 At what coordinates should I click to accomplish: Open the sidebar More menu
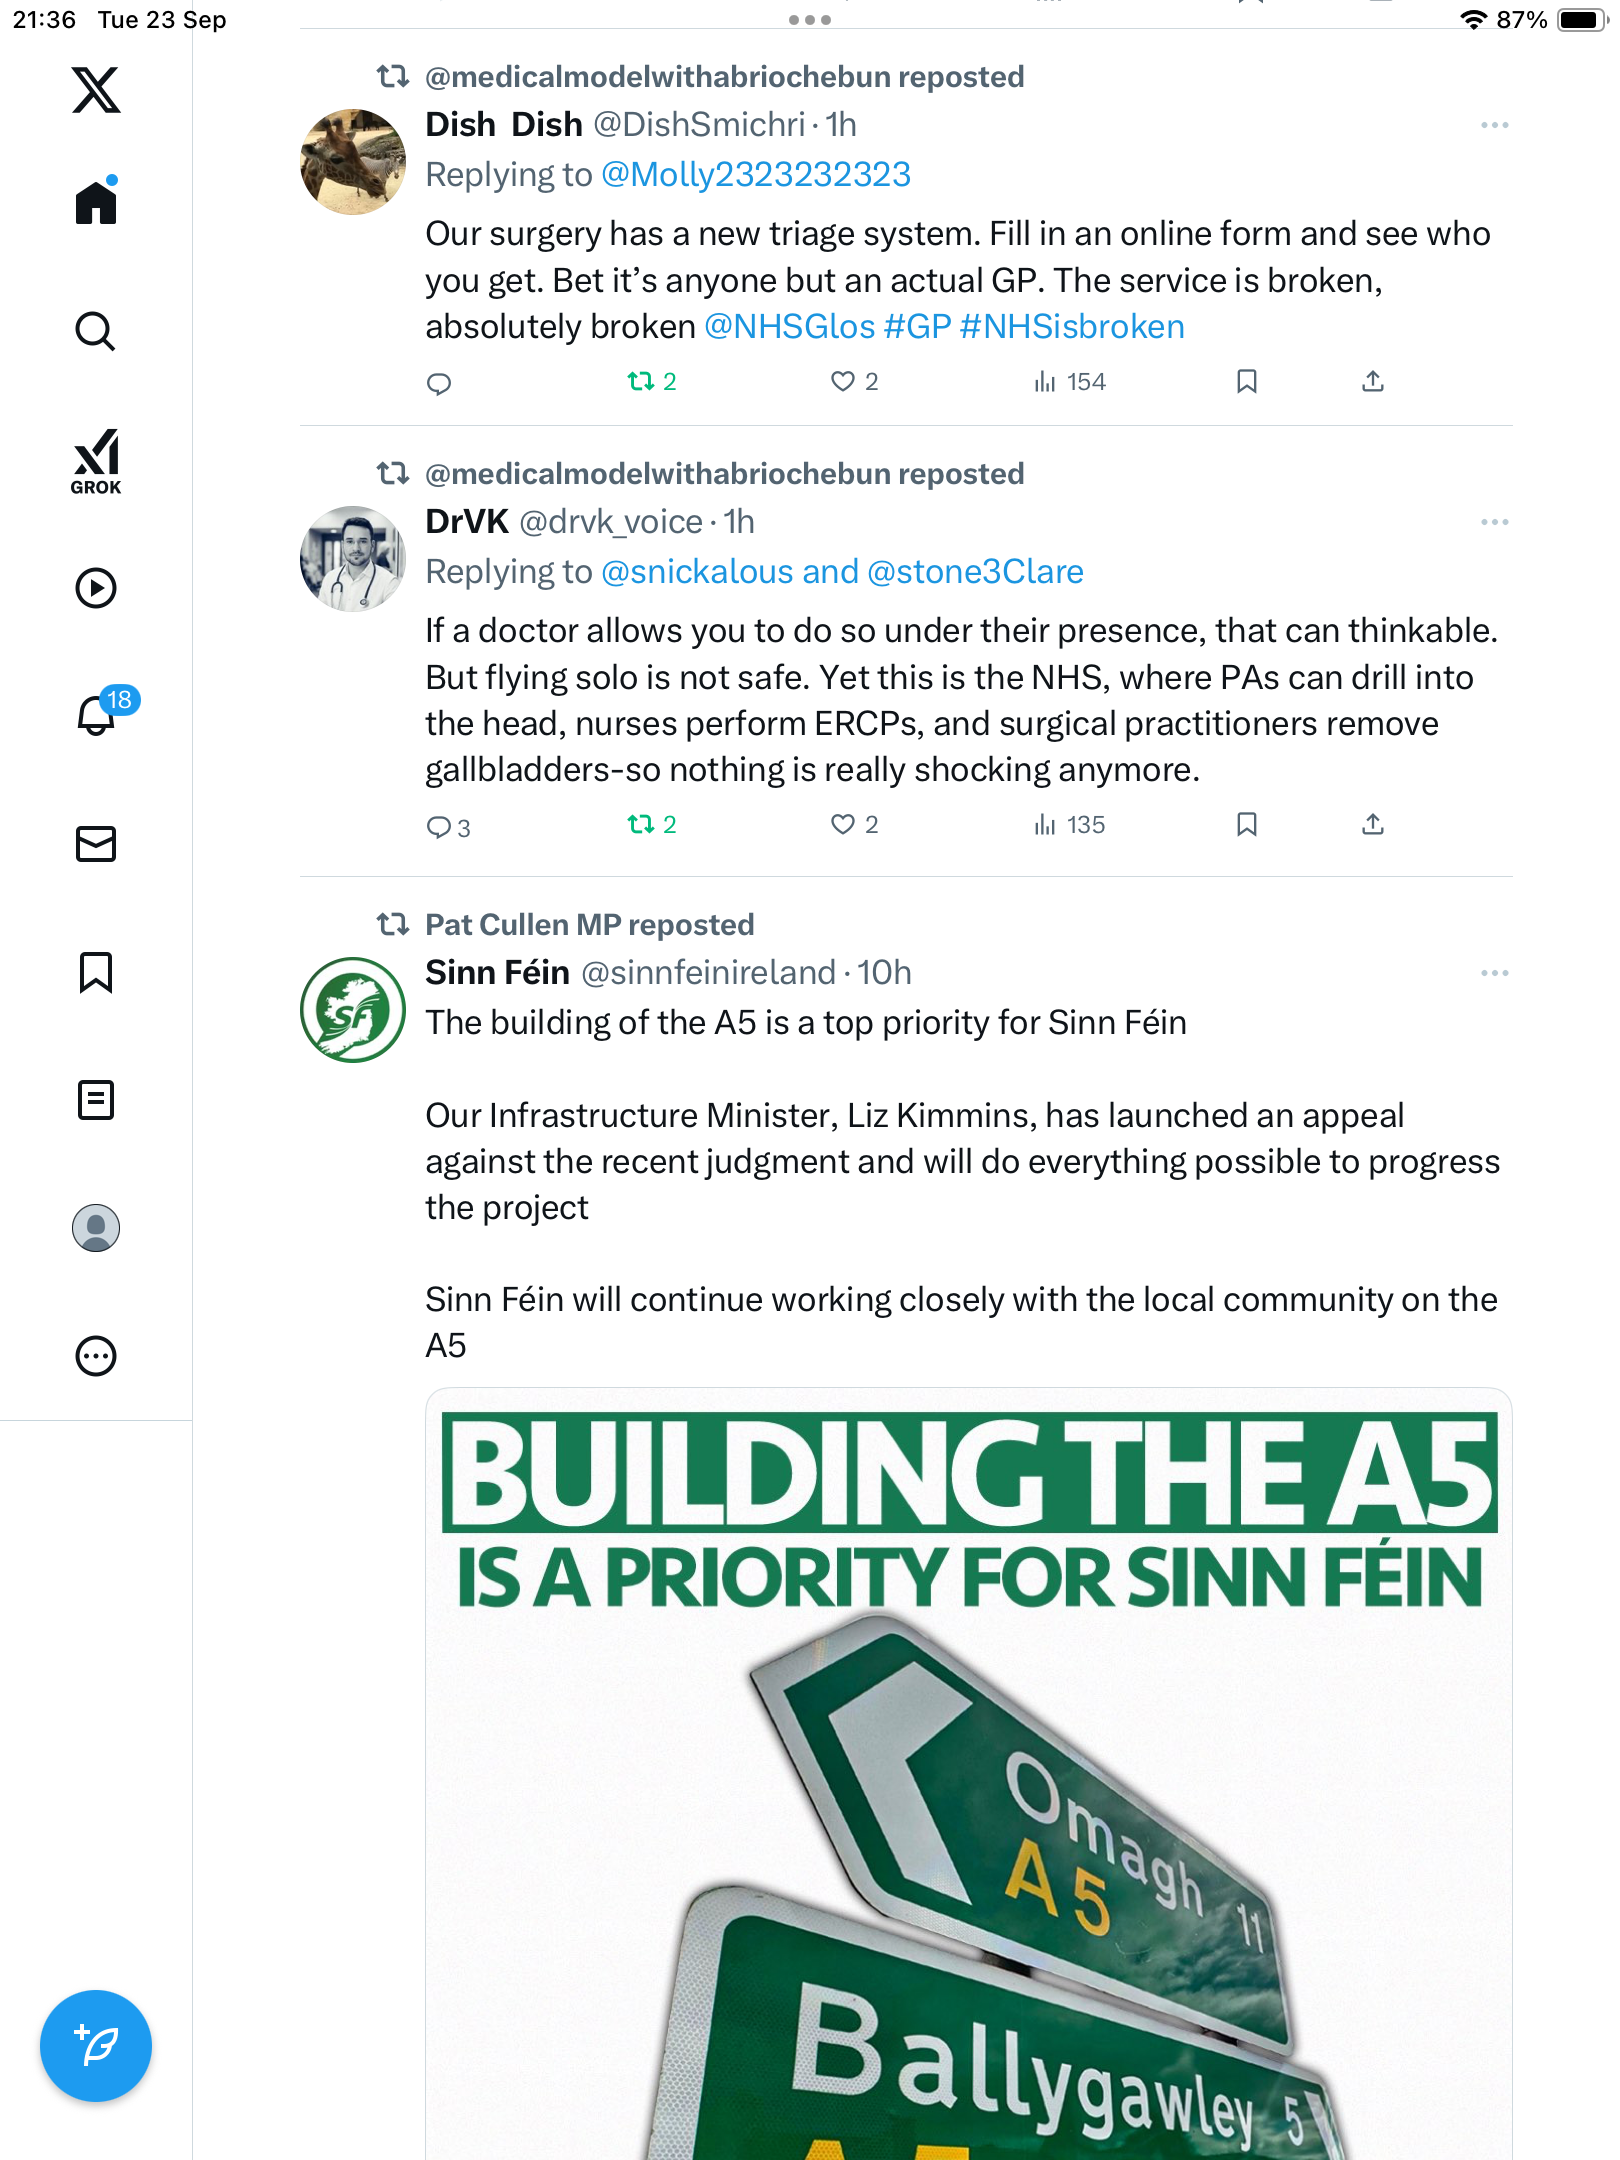point(96,1356)
